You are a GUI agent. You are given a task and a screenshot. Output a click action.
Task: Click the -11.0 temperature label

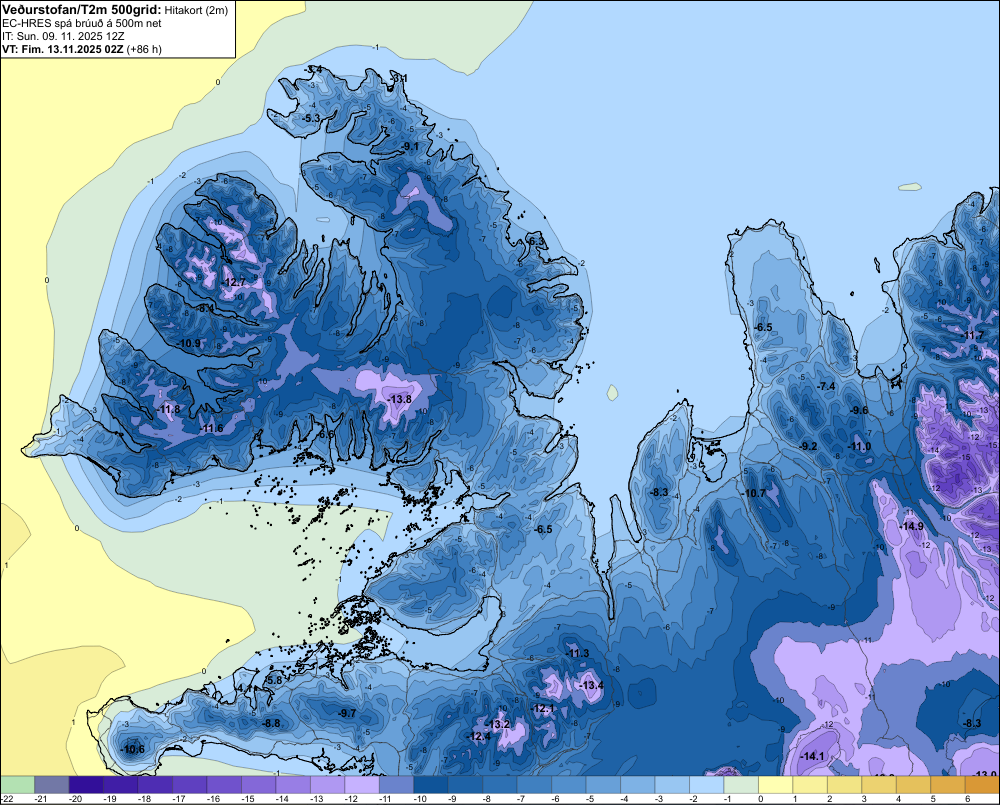pyautogui.click(x=859, y=446)
